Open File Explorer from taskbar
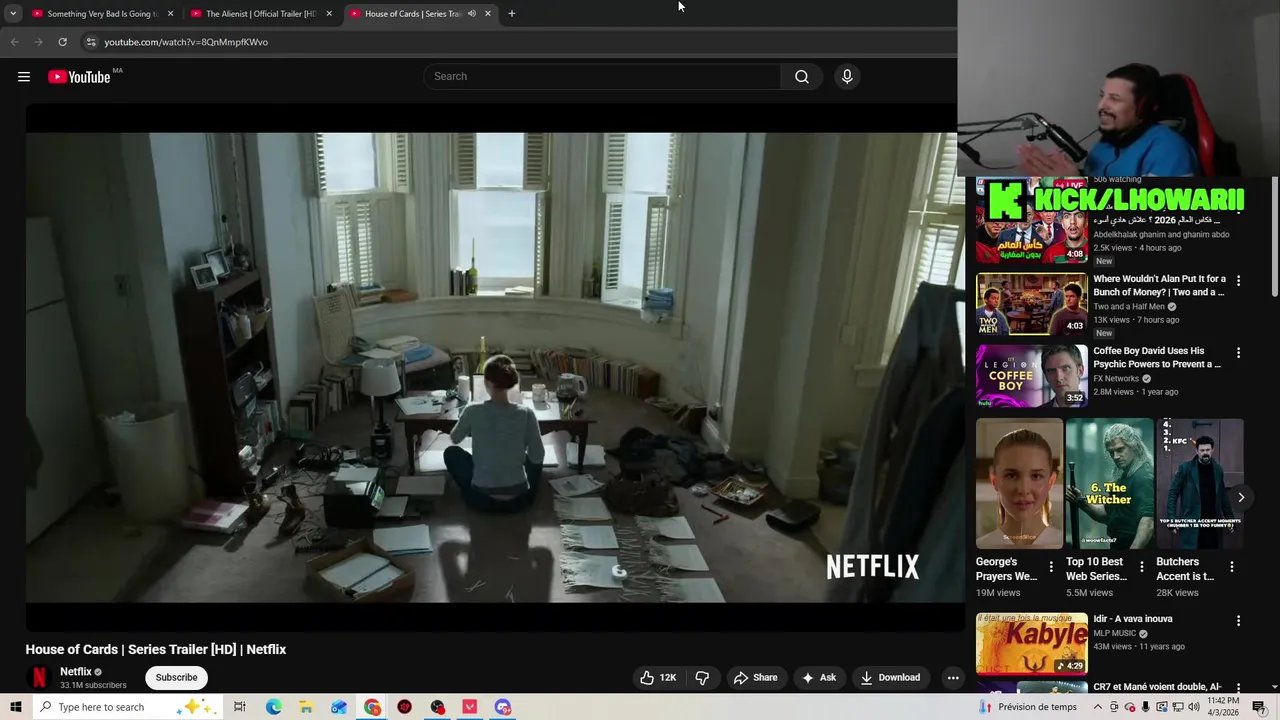The width and height of the screenshot is (1280, 720). pos(306,707)
